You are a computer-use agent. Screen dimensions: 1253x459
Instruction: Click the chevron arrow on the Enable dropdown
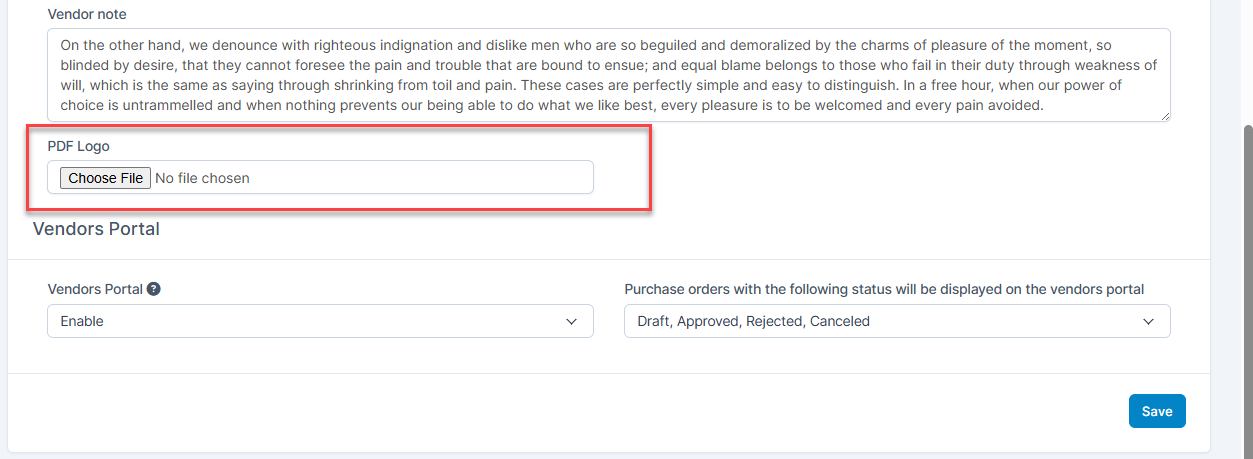click(571, 322)
